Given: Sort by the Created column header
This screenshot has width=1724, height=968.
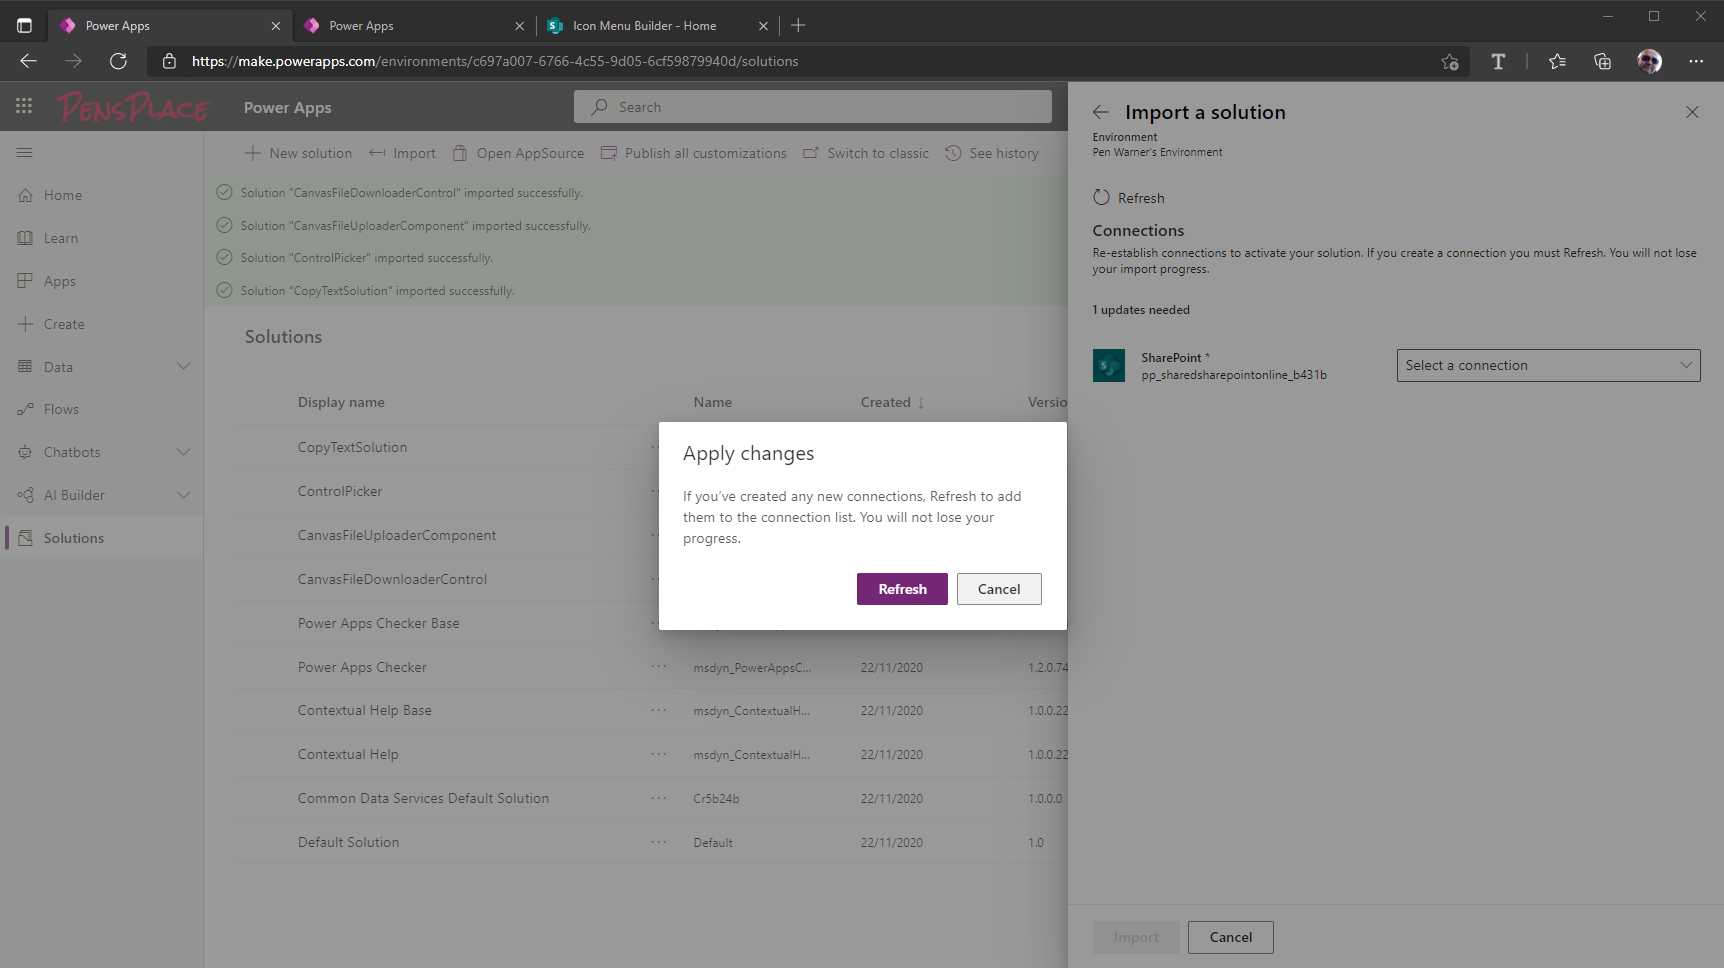Looking at the screenshot, I should pyautogui.click(x=892, y=402).
